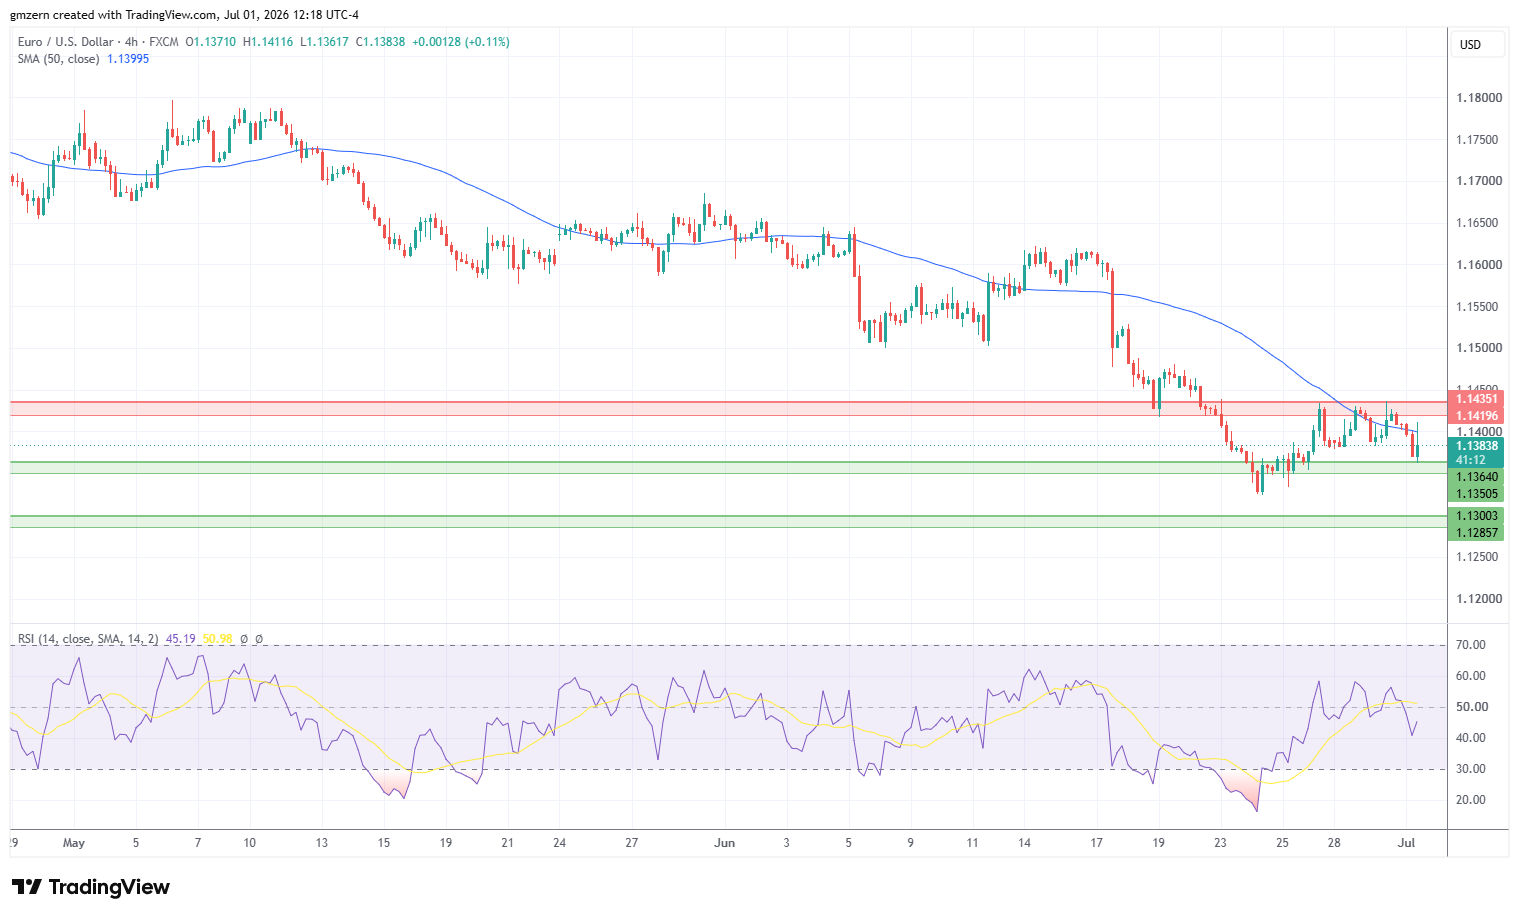Click the Jun label on time axis
Image resolution: width=1519 pixels, height=917 pixels.
pyautogui.click(x=725, y=843)
